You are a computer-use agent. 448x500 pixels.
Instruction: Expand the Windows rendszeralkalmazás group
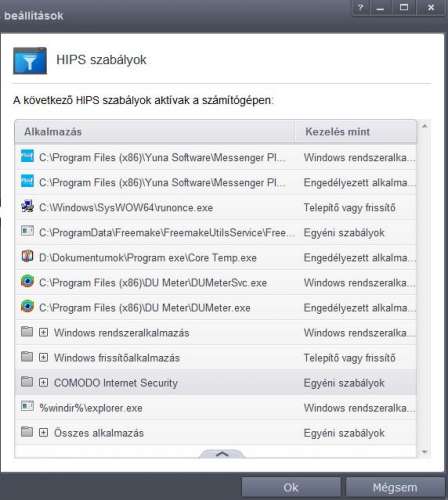click(43, 332)
